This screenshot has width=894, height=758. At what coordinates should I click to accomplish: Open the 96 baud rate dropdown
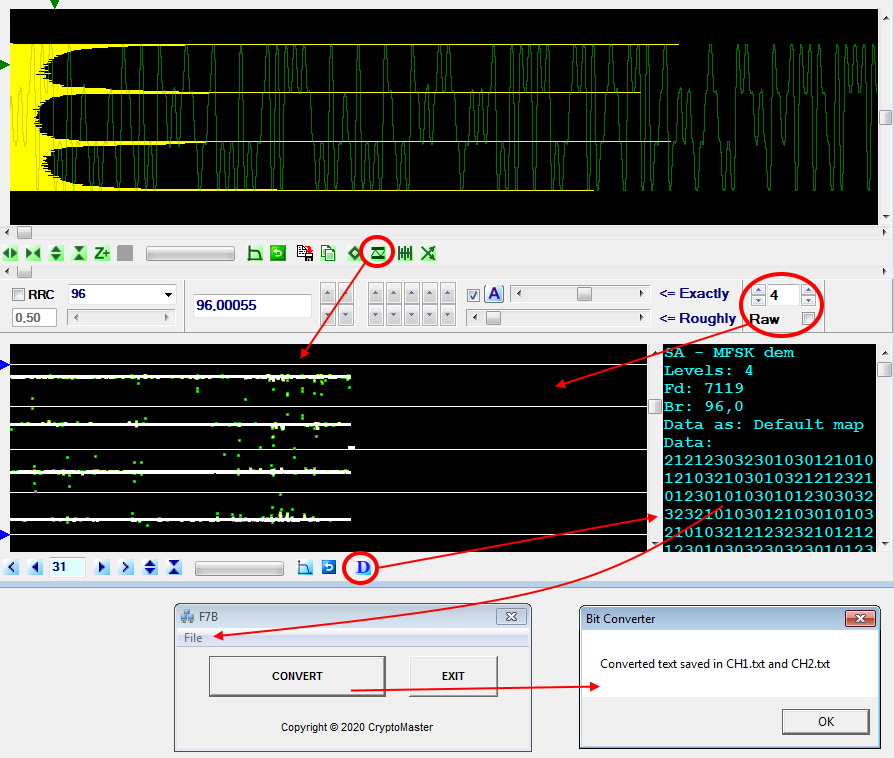tap(167, 293)
